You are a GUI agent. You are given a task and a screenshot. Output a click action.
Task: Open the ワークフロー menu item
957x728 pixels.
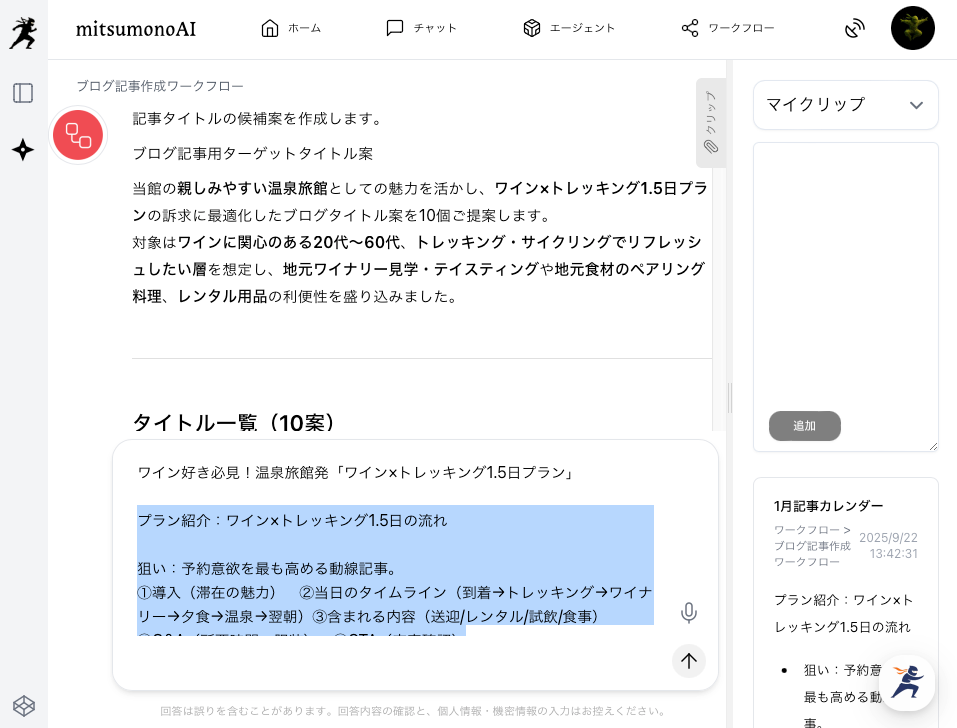tap(727, 28)
